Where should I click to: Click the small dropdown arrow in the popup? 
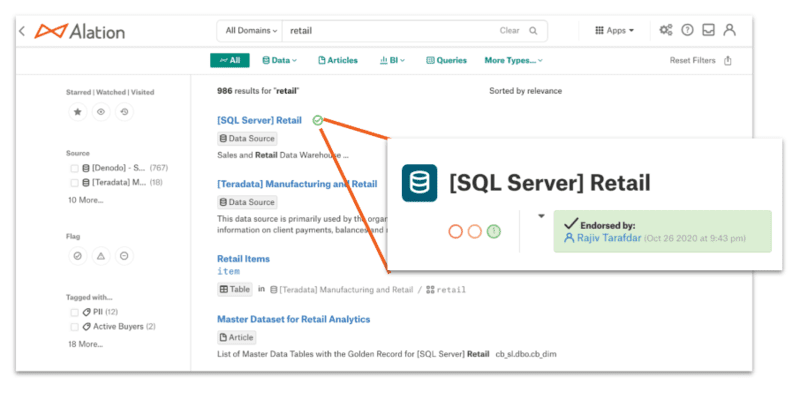tap(541, 216)
